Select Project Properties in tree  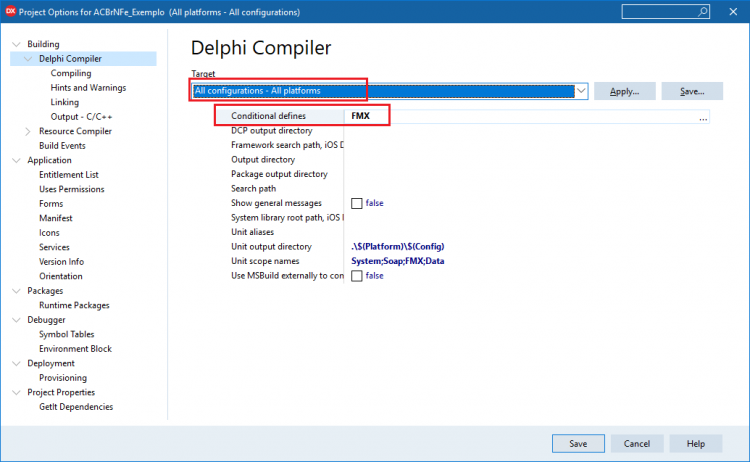pos(61,392)
